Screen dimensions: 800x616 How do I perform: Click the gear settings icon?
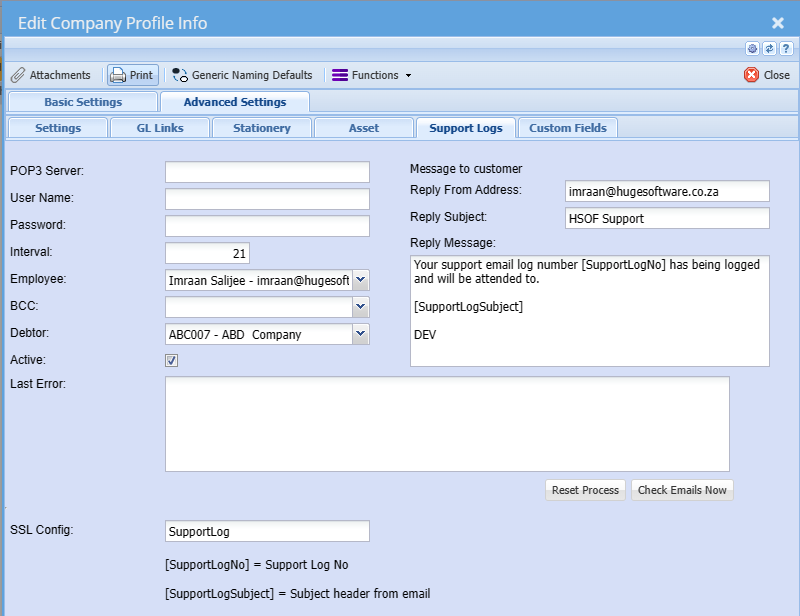753,48
